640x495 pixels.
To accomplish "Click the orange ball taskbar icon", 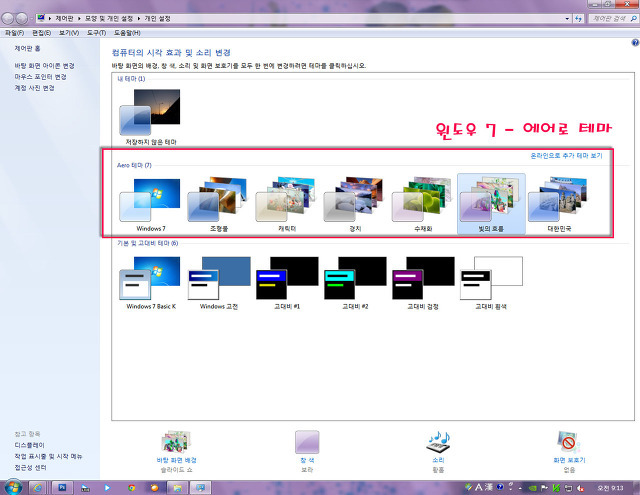I will tap(154, 488).
